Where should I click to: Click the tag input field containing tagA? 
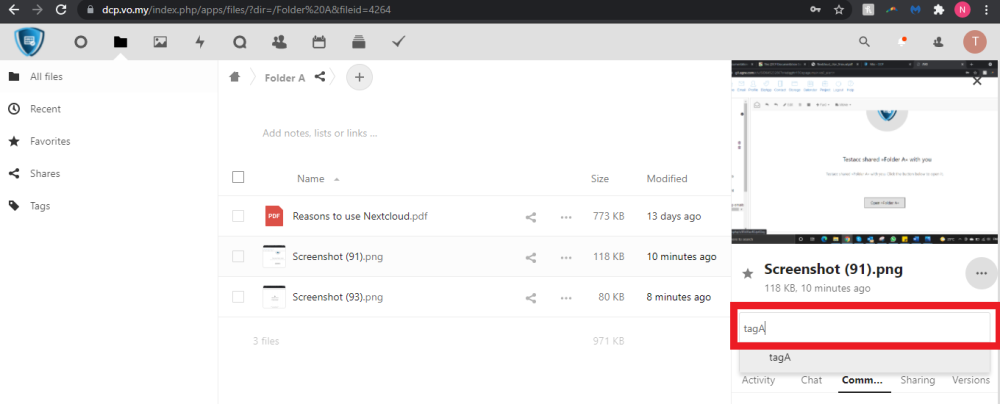tap(864, 328)
